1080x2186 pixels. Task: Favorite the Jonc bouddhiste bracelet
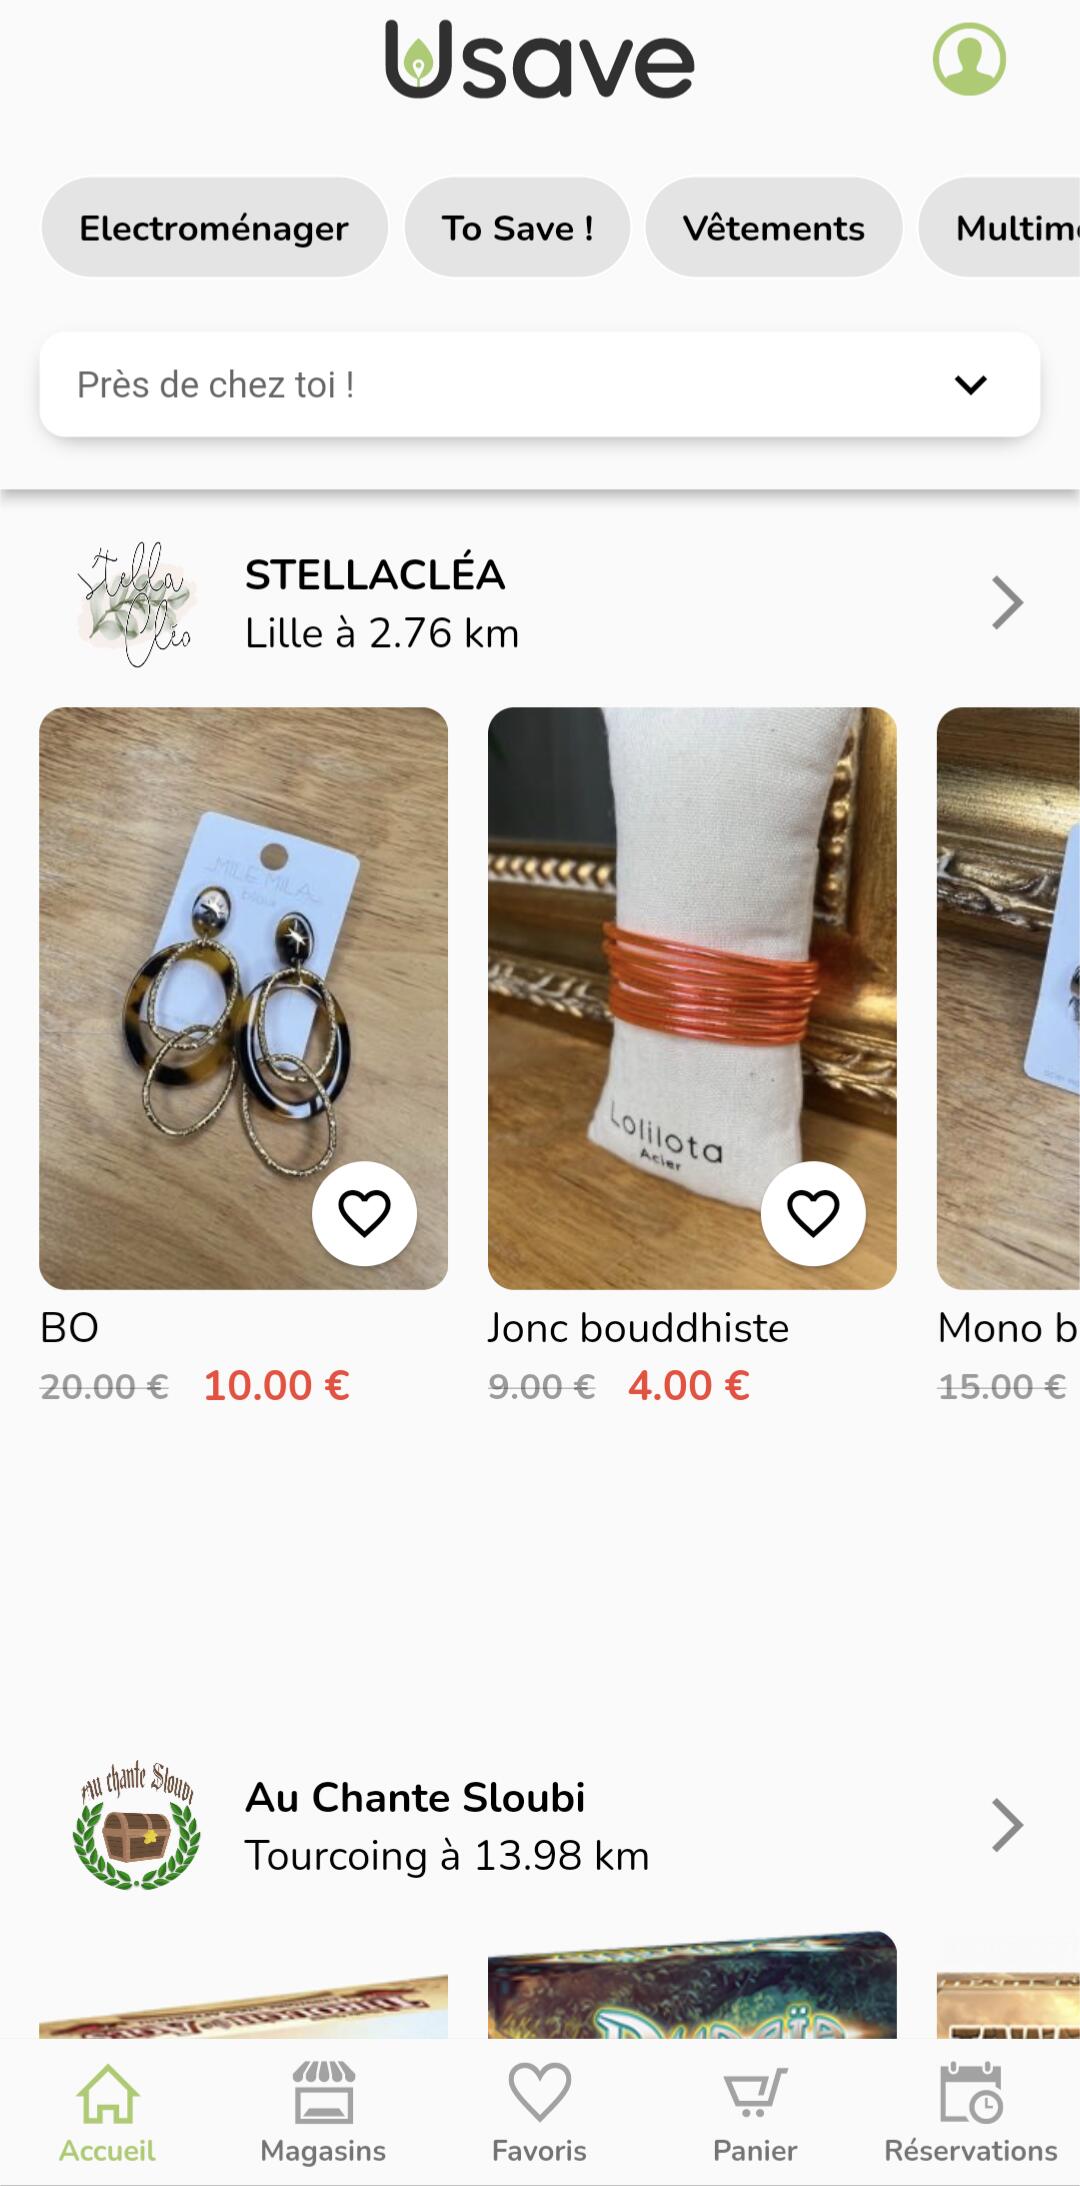(x=813, y=1213)
